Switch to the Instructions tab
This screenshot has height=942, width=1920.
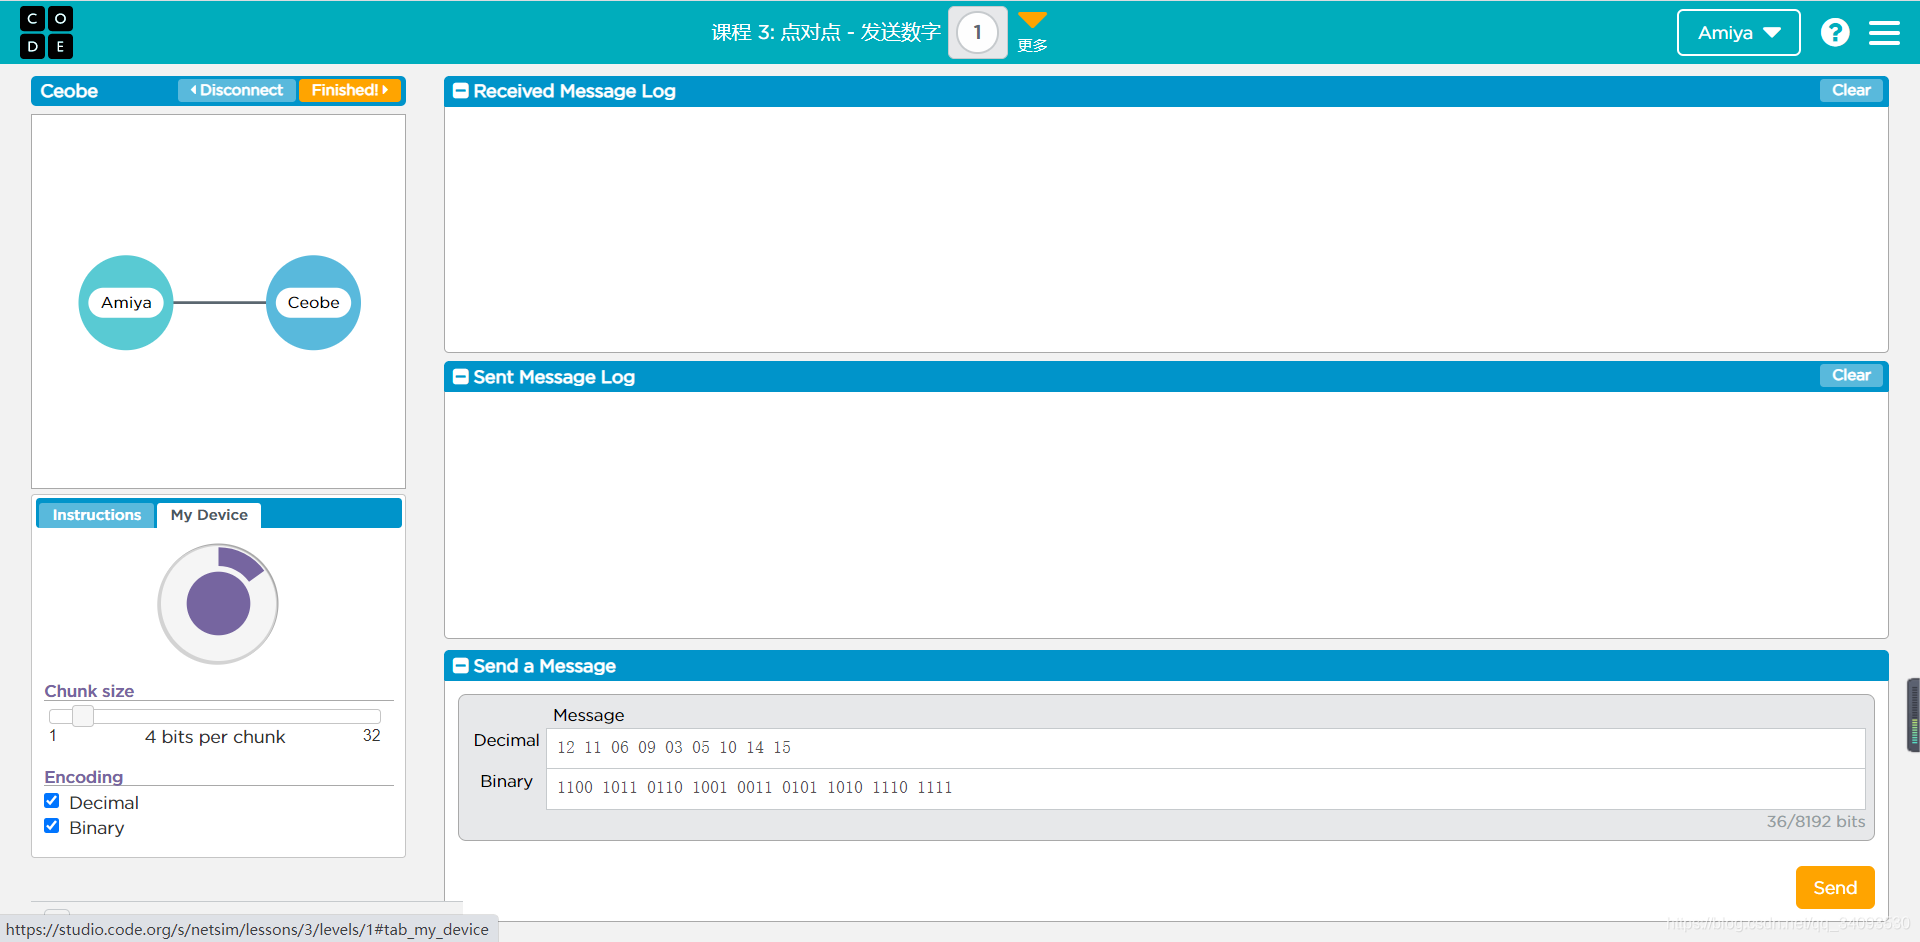click(x=97, y=515)
